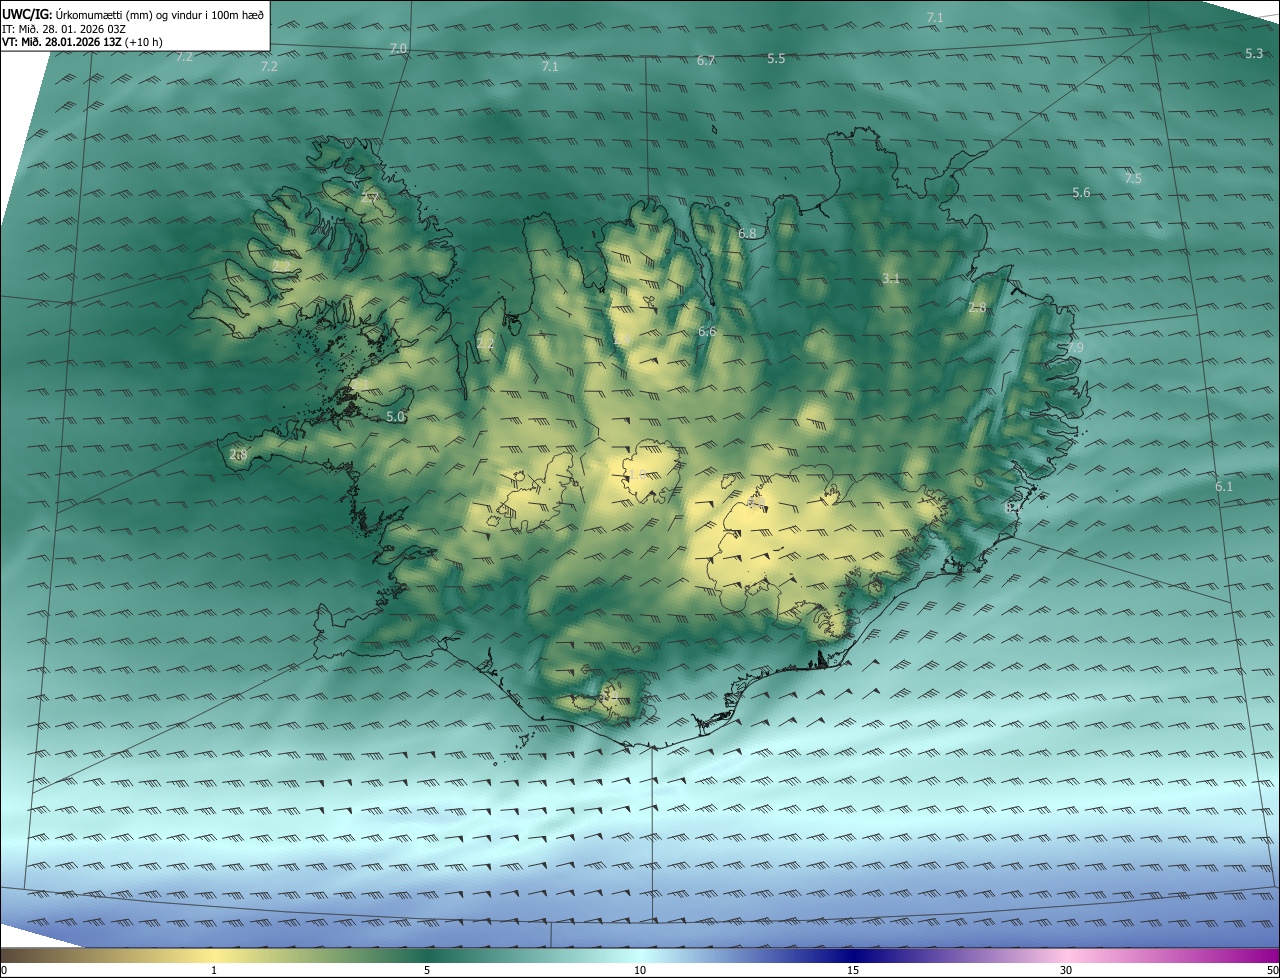Click the 5.0 value label
Screen dimensions: 1280x978
[x=395, y=417]
